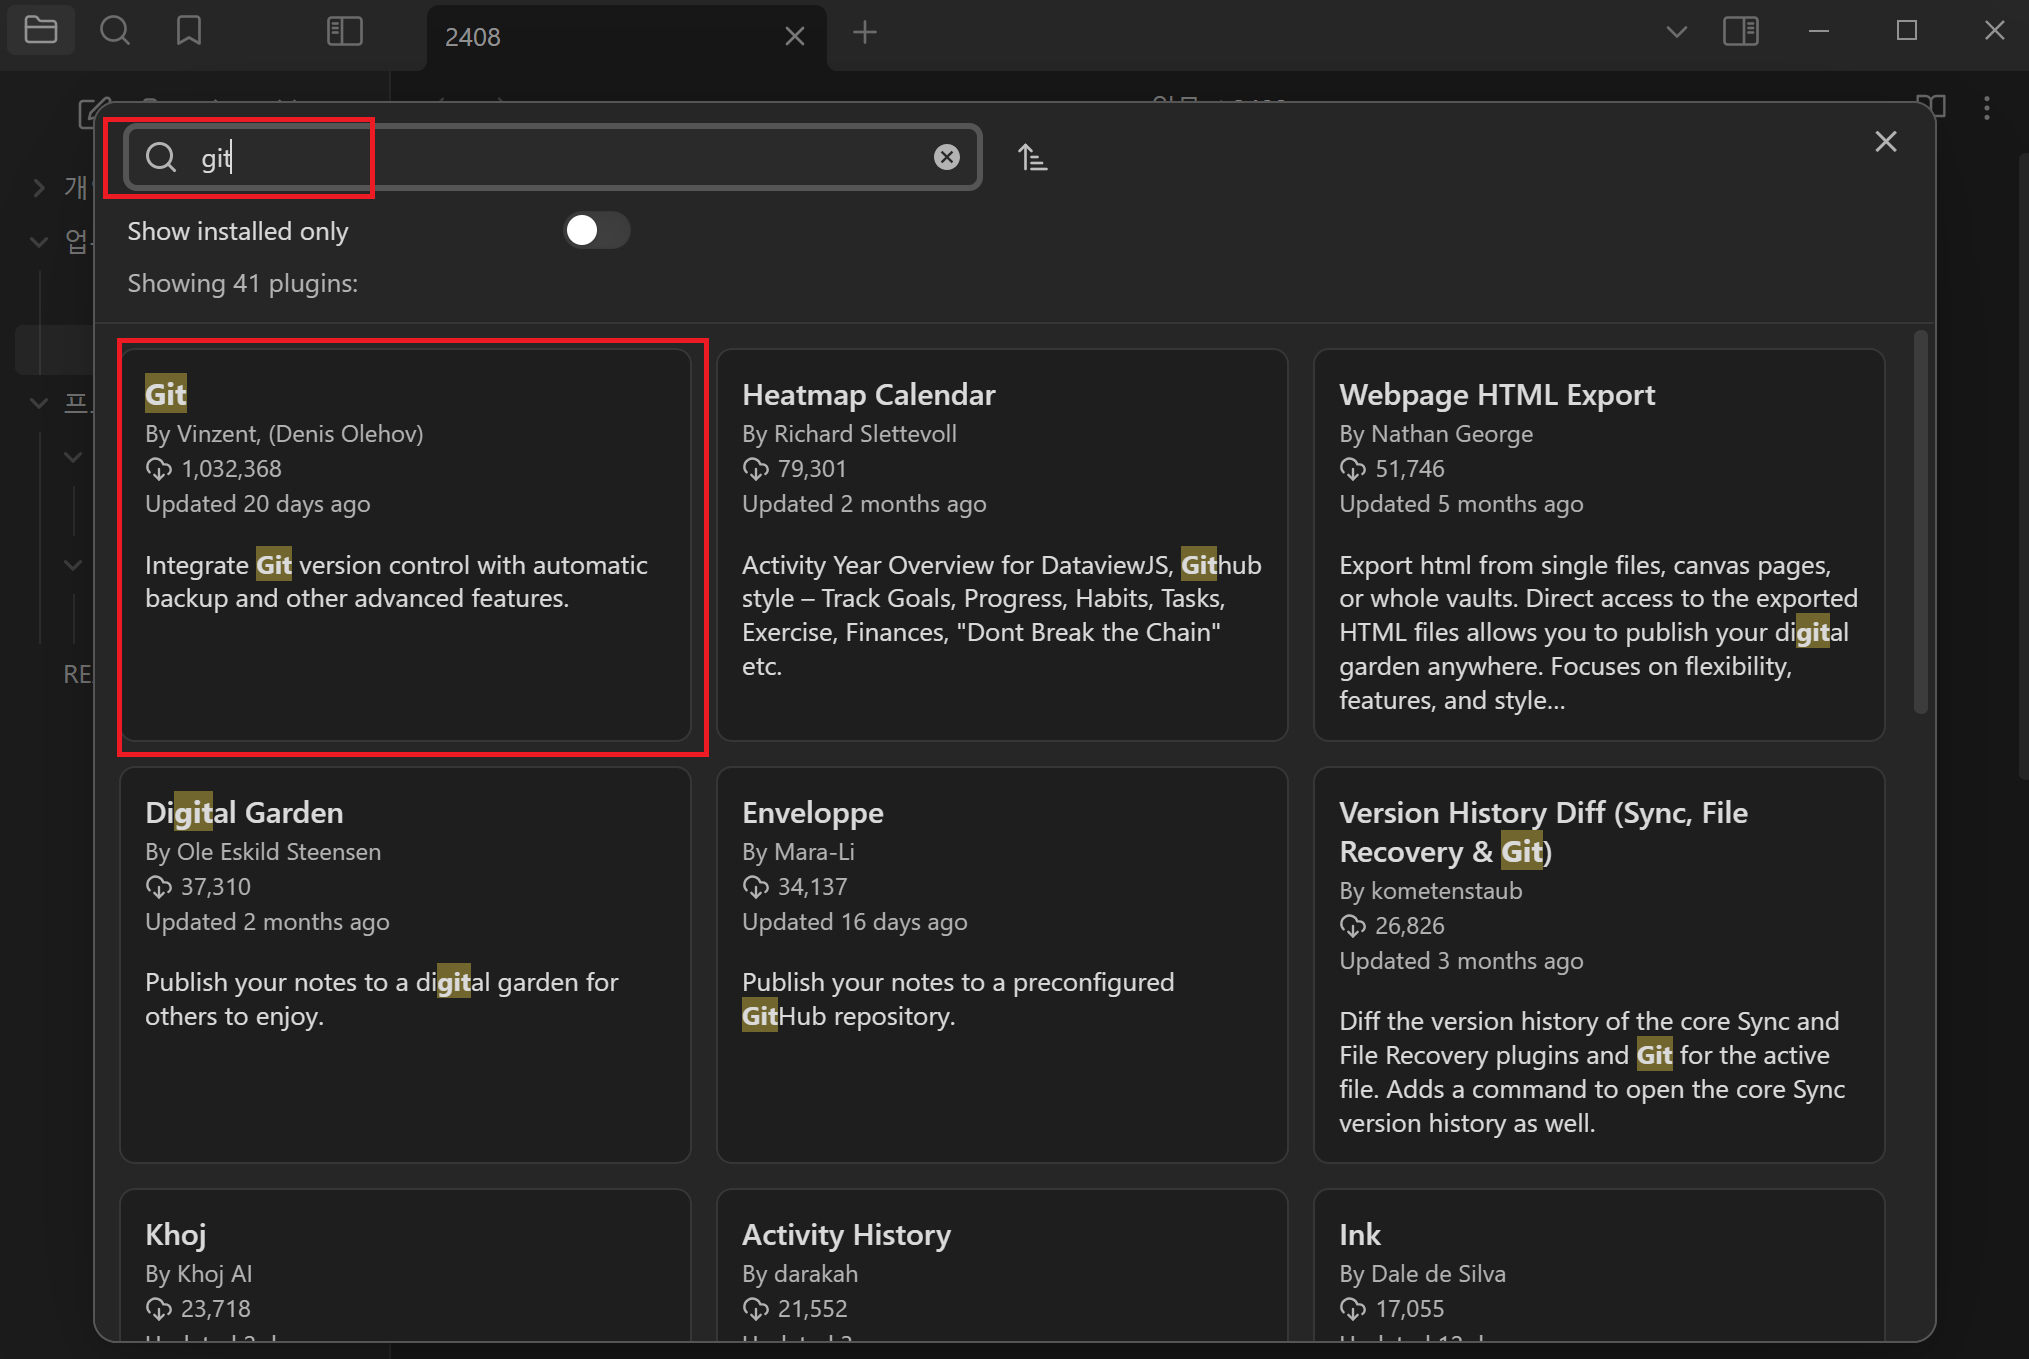Open the Git plugin card
Viewport: 2029px width, 1359px height.
405,544
